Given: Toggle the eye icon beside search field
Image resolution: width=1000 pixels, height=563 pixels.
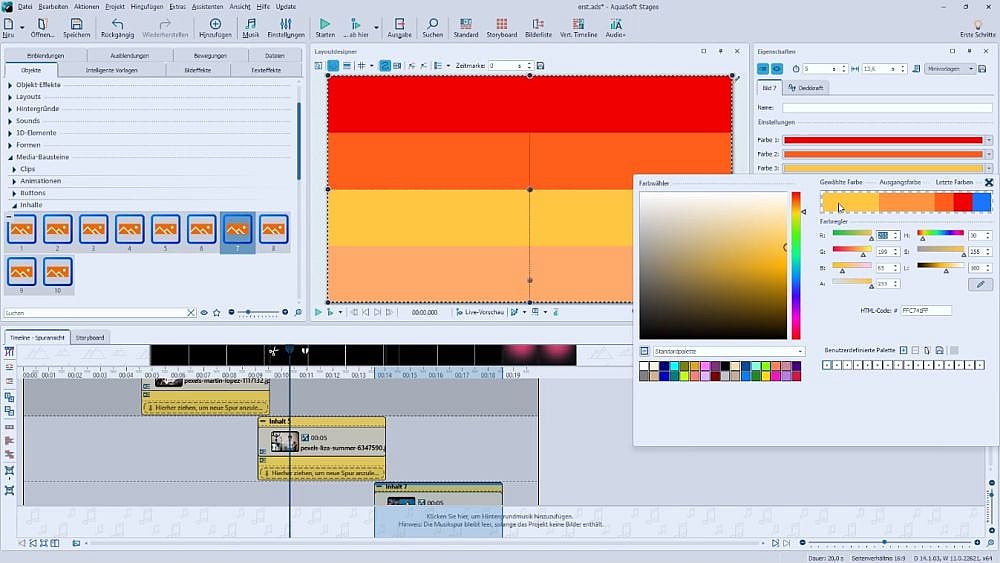Looking at the screenshot, I should [x=204, y=313].
